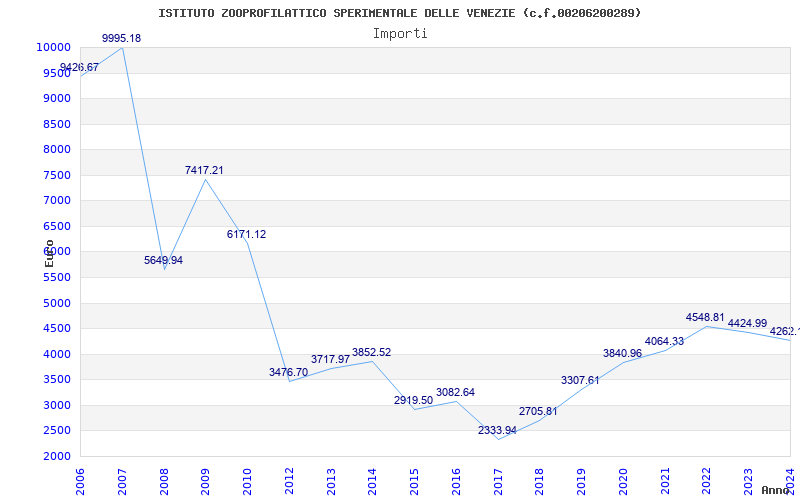The height and width of the screenshot is (500, 800).
Task: Select x-axis year 2020
Action: (x=623, y=482)
